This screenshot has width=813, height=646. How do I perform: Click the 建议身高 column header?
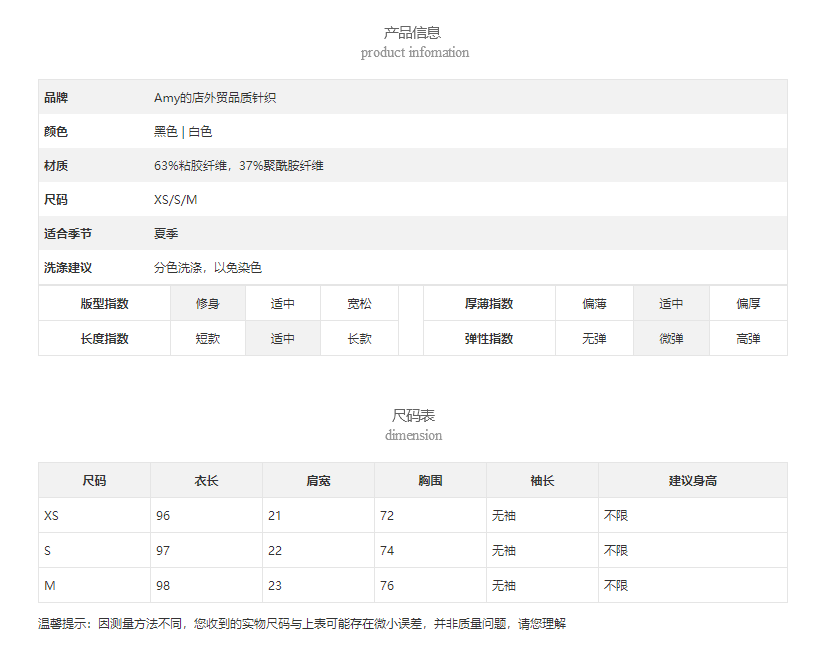692,481
